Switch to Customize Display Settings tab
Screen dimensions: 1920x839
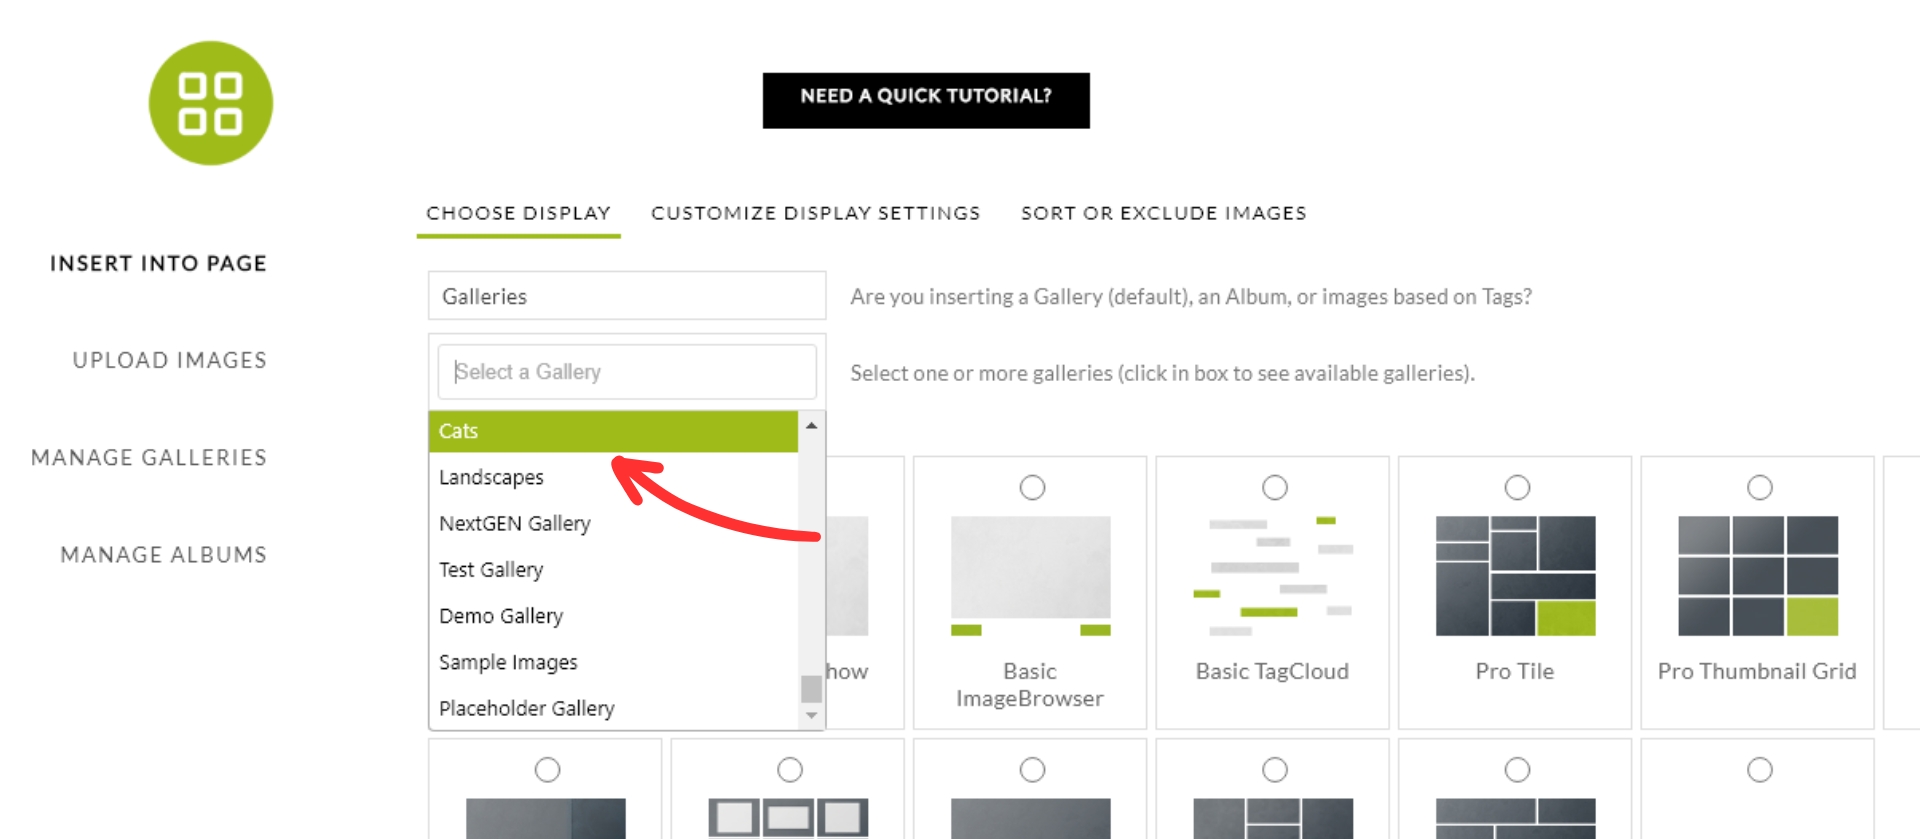point(815,212)
